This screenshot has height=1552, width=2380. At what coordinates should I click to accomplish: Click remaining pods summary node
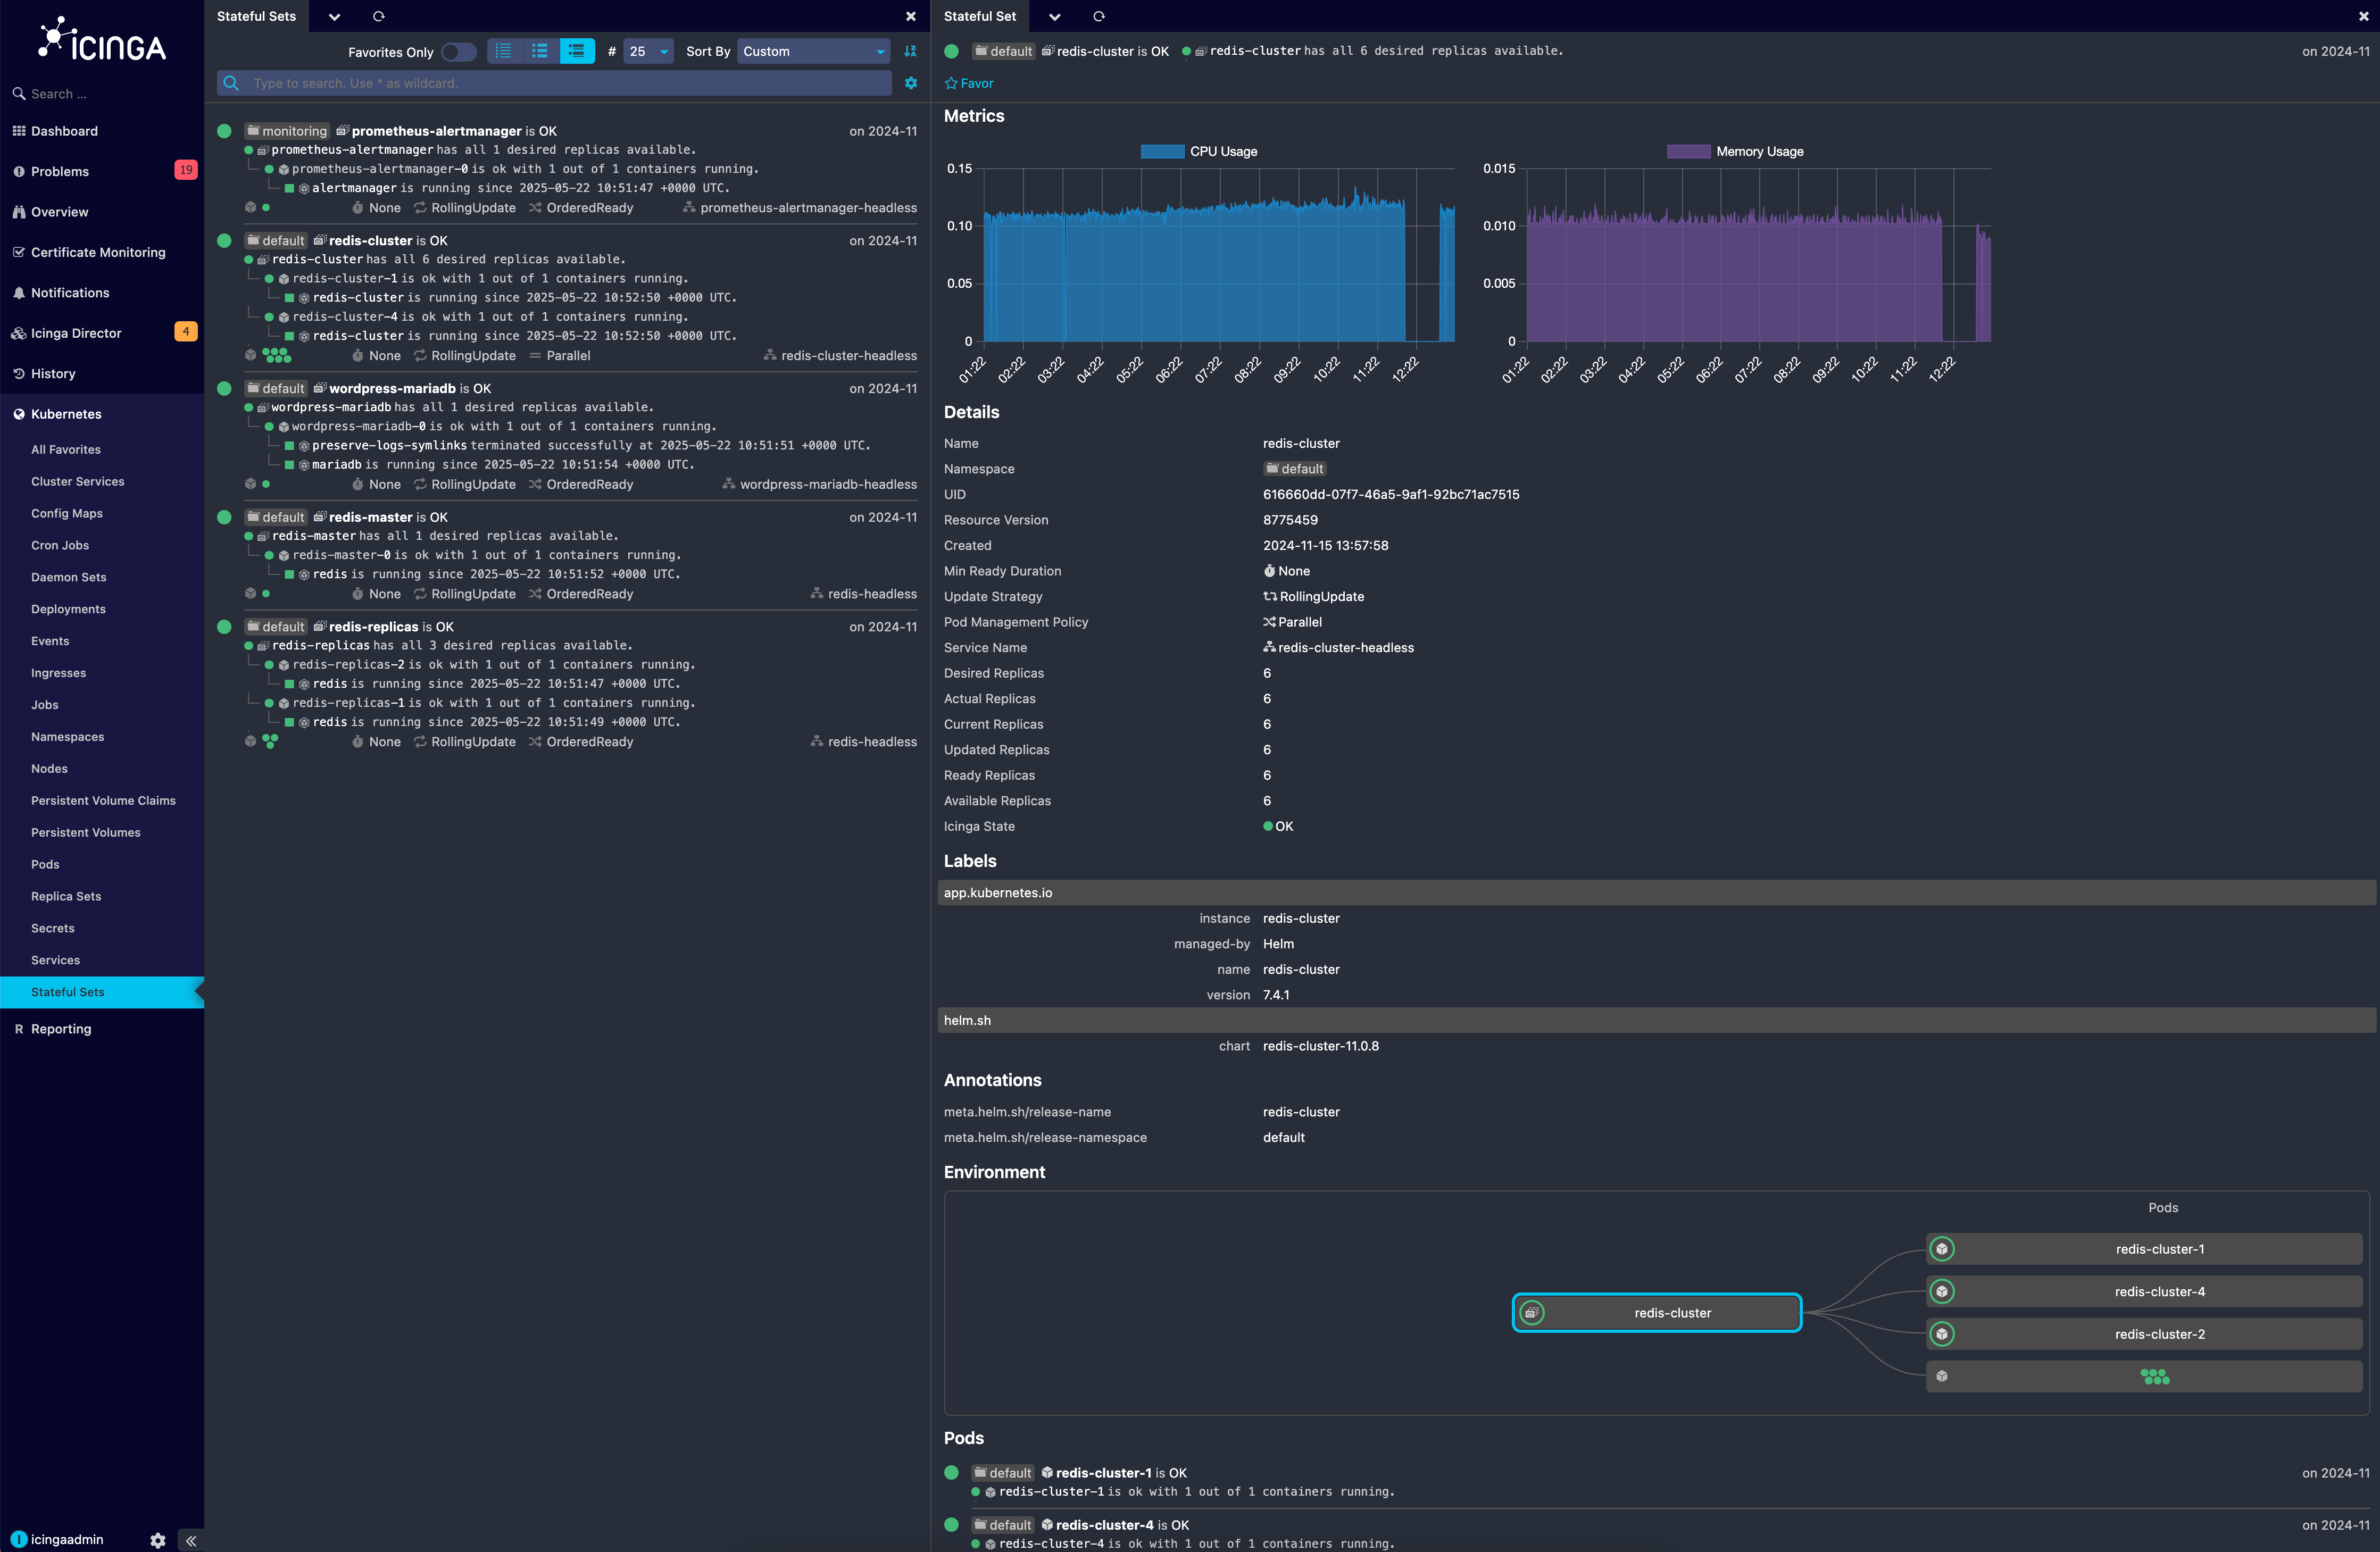[2144, 1377]
